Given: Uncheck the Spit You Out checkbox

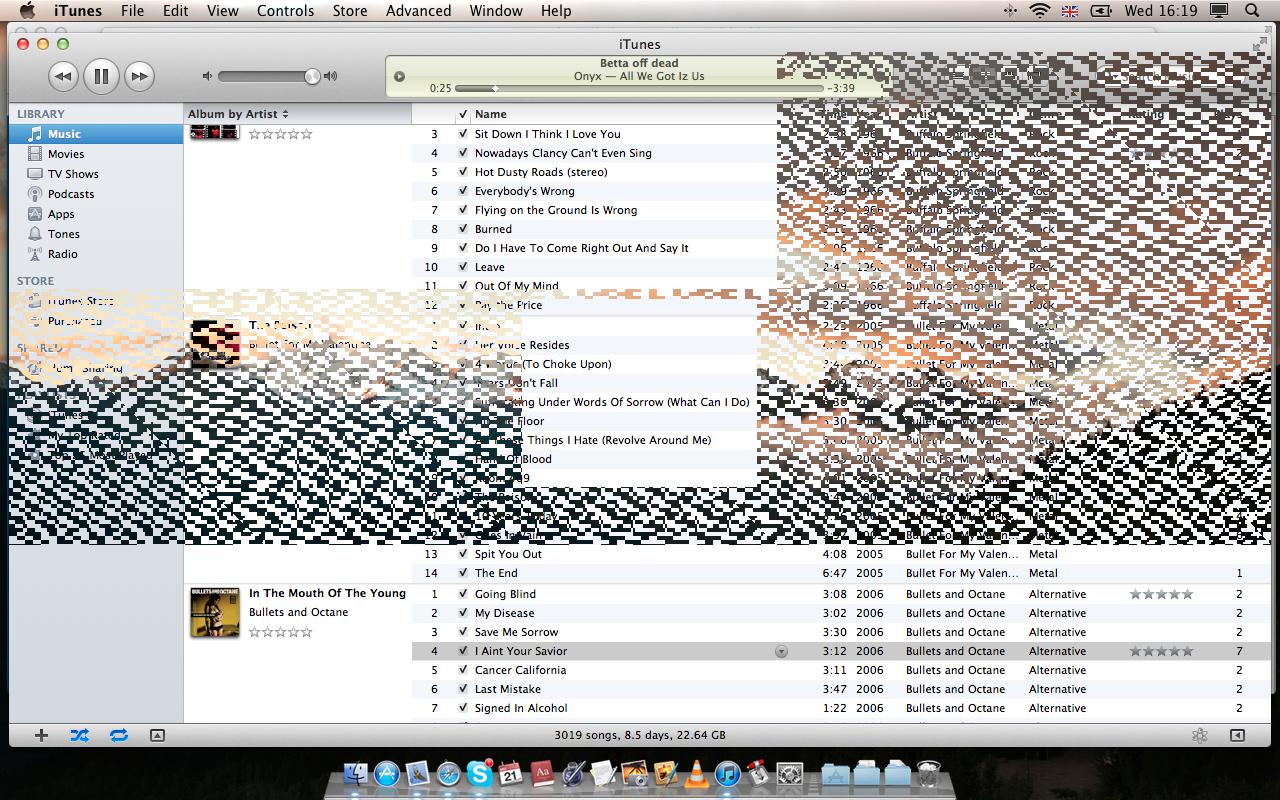Looking at the screenshot, I should click(x=463, y=554).
